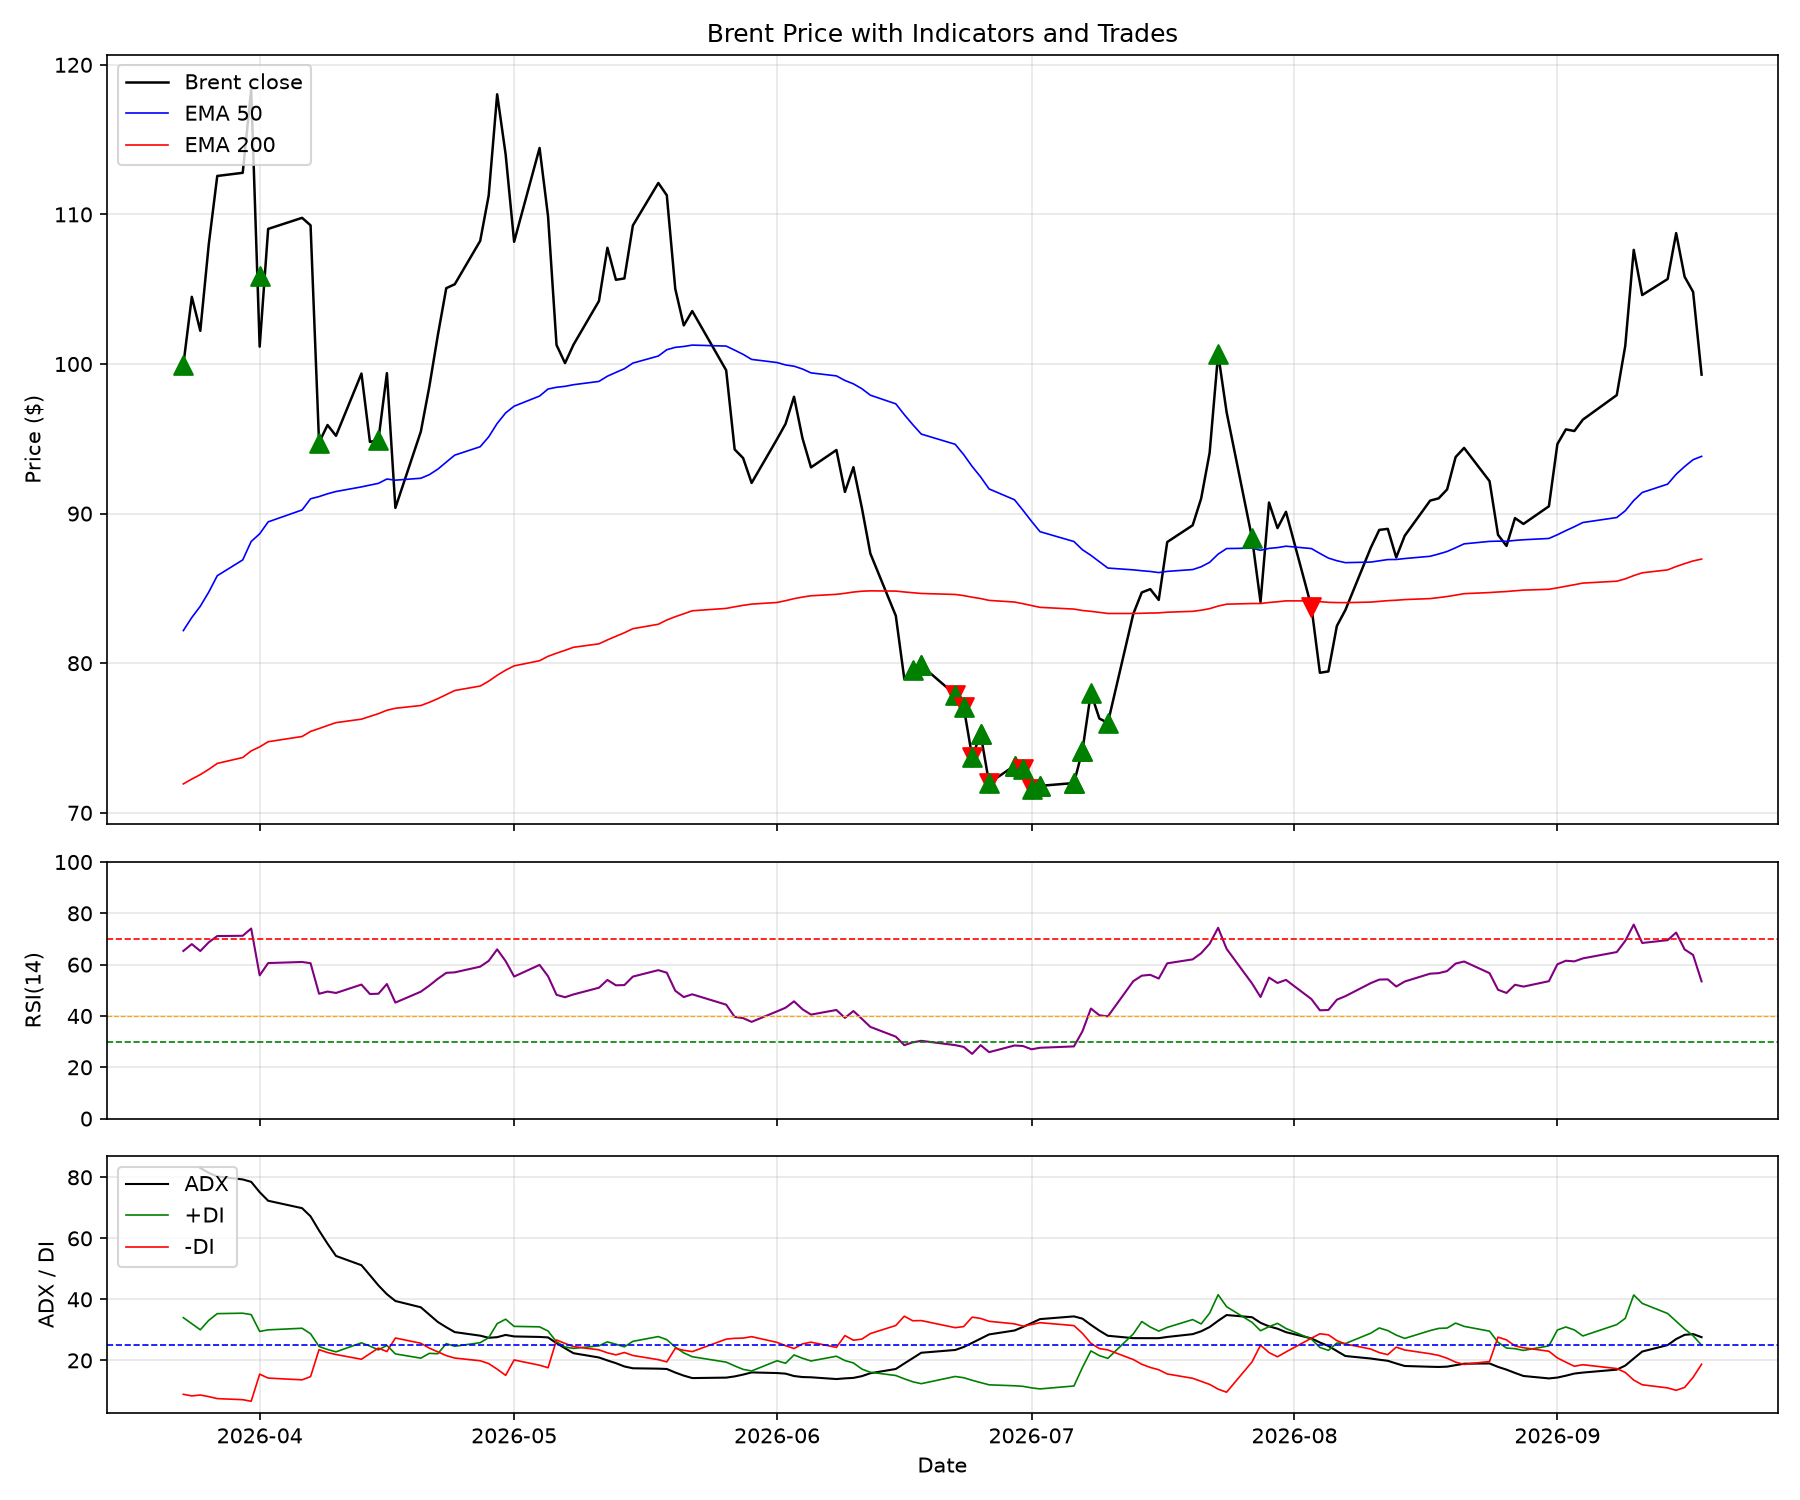
Task: Click the 2026-09 date tick label
Action: pos(1557,1437)
